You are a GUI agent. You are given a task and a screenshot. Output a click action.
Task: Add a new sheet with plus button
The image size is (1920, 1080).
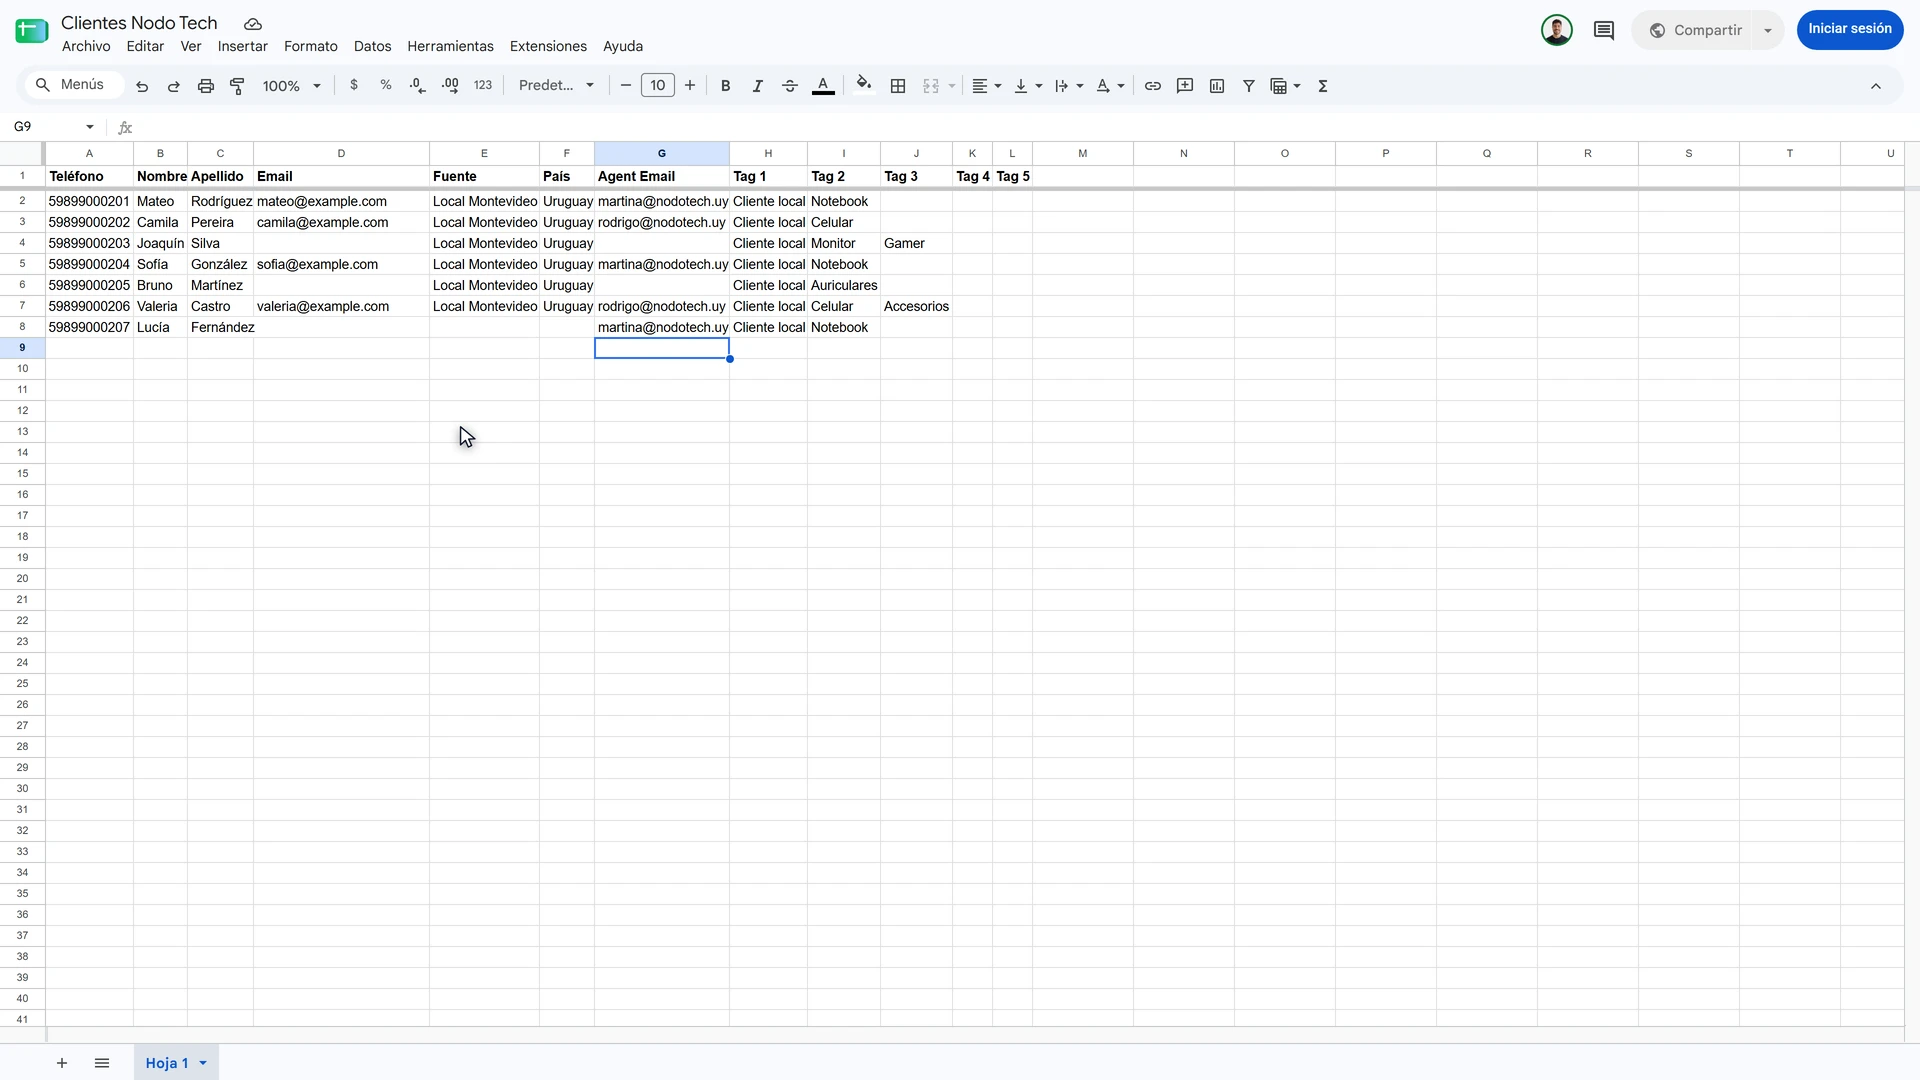point(62,1063)
